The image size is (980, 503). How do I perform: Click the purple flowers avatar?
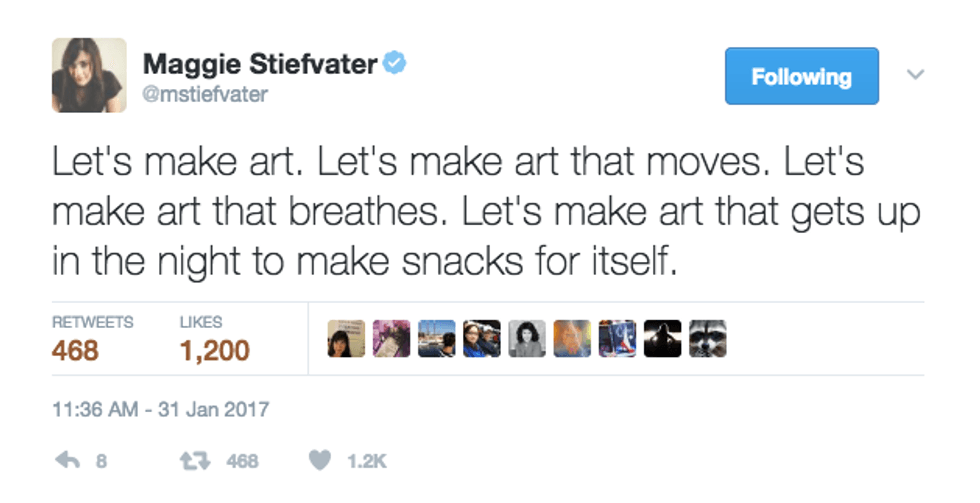tap(390, 339)
